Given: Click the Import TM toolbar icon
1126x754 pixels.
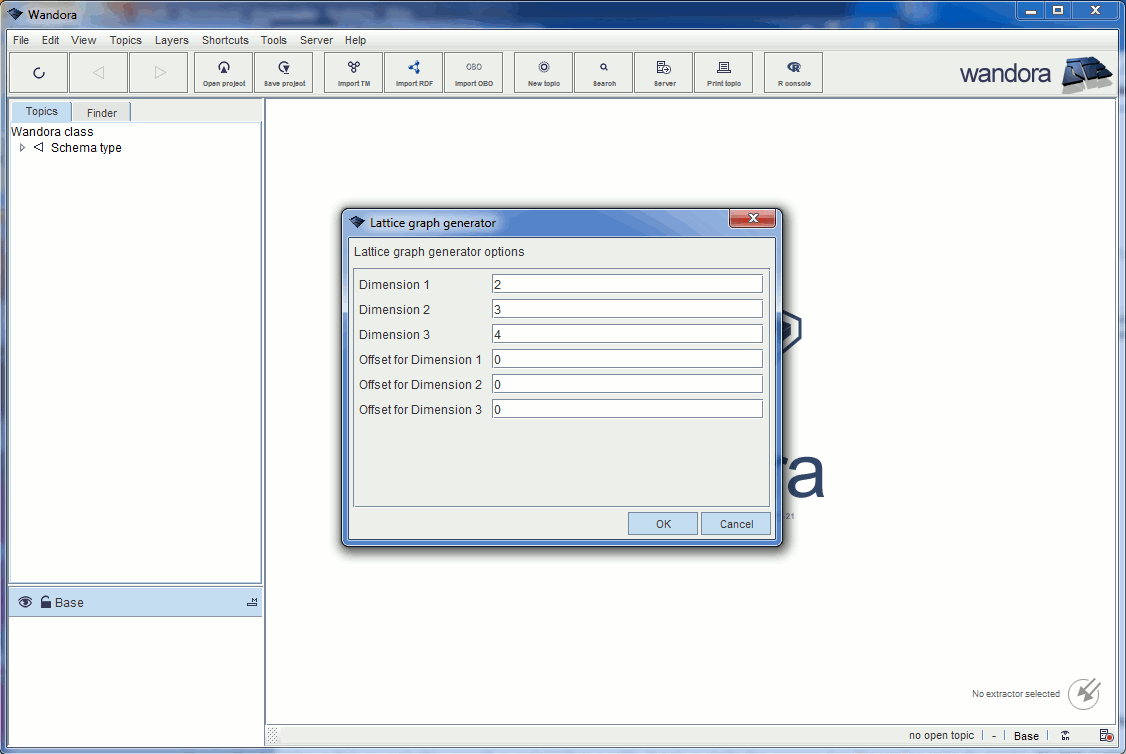Looking at the screenshot, I should click(354, 72).
